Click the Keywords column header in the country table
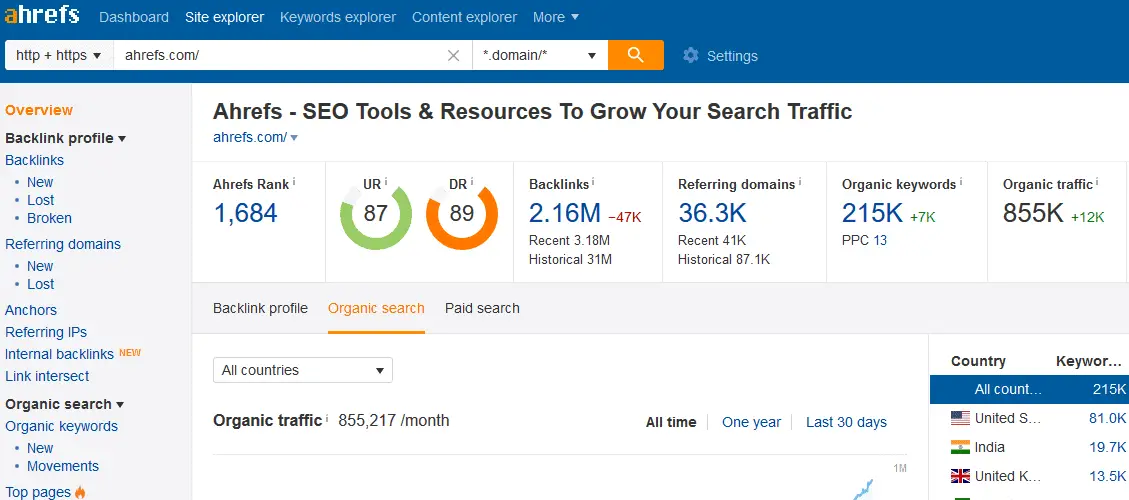 tap(1088, 362)
